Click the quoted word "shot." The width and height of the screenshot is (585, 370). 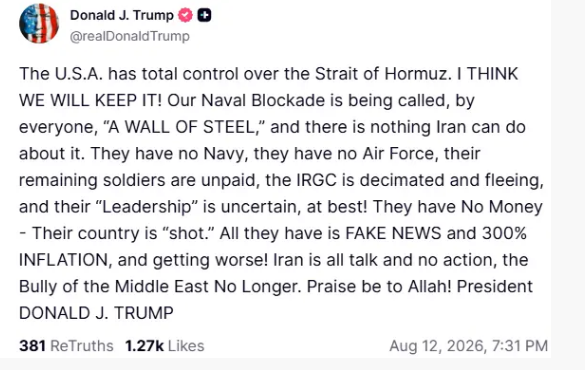pos(188,233)
